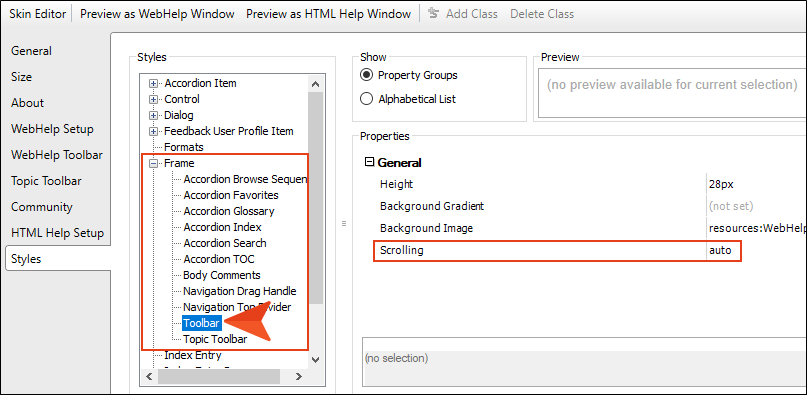Expand the Control style node
Image resolution: width=807 pixels, height=395 pixels.
click(153, 99)
